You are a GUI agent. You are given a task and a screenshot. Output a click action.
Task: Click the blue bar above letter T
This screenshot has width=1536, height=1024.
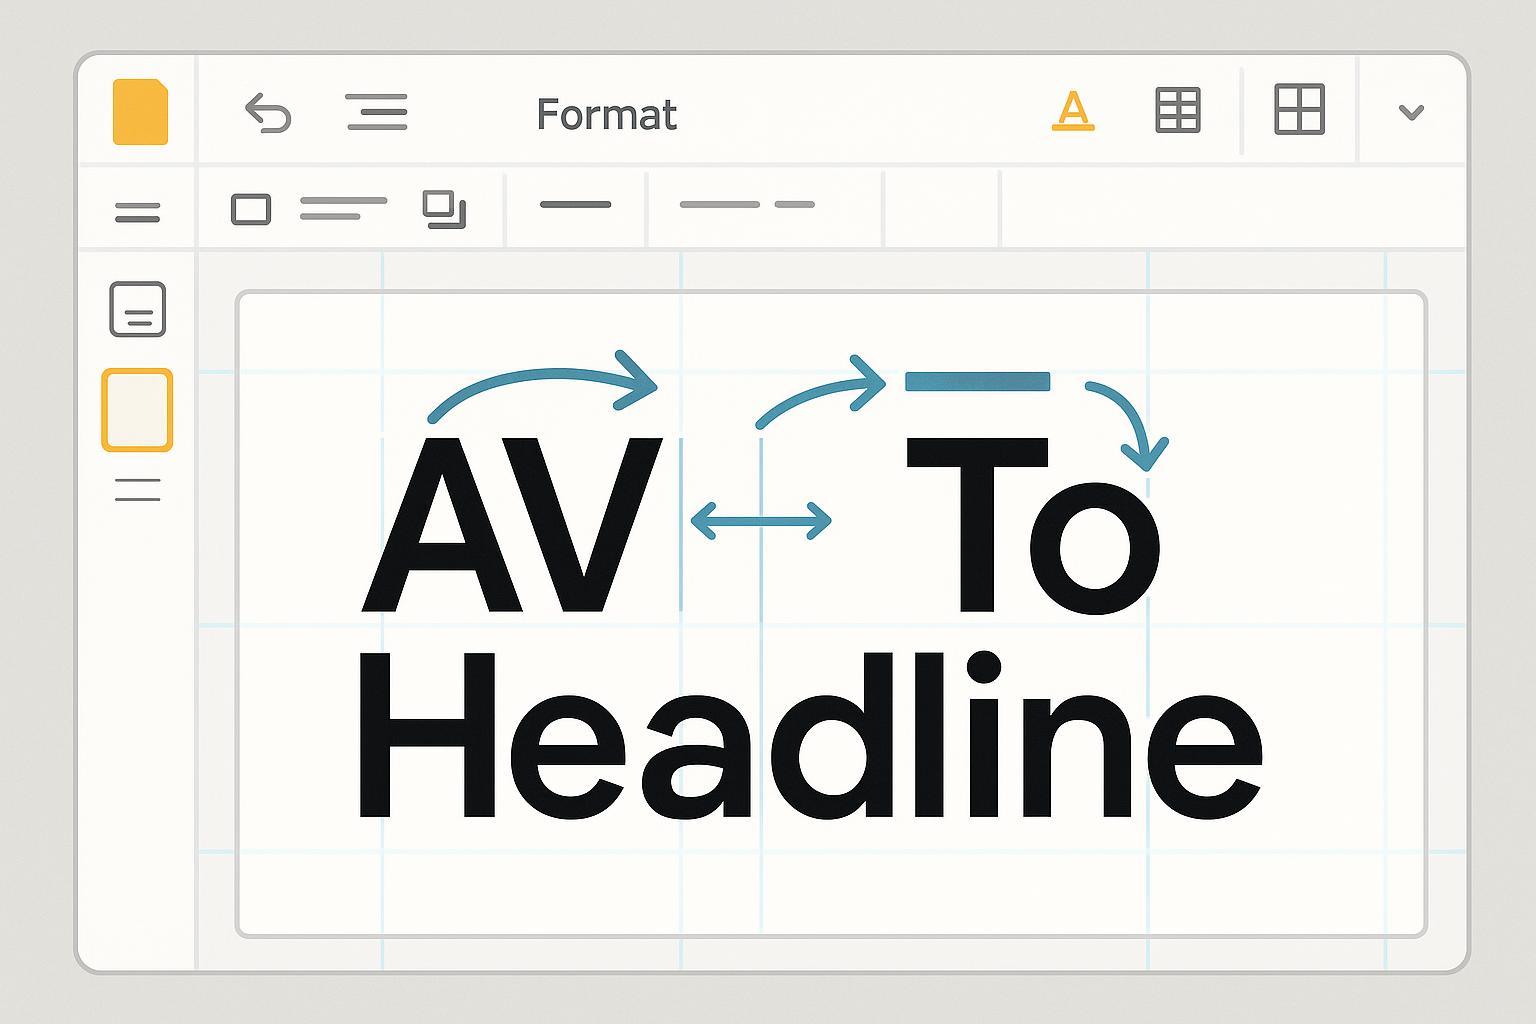[x=977, y=381]
